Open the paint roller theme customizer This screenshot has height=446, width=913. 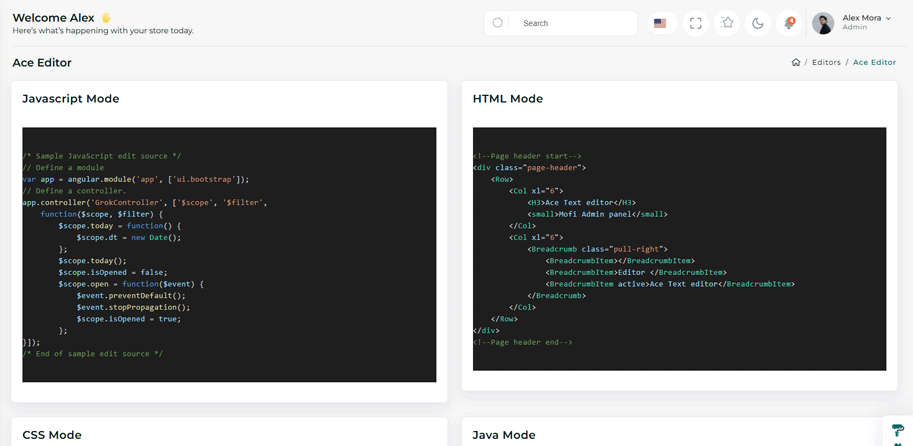point(897,431)
